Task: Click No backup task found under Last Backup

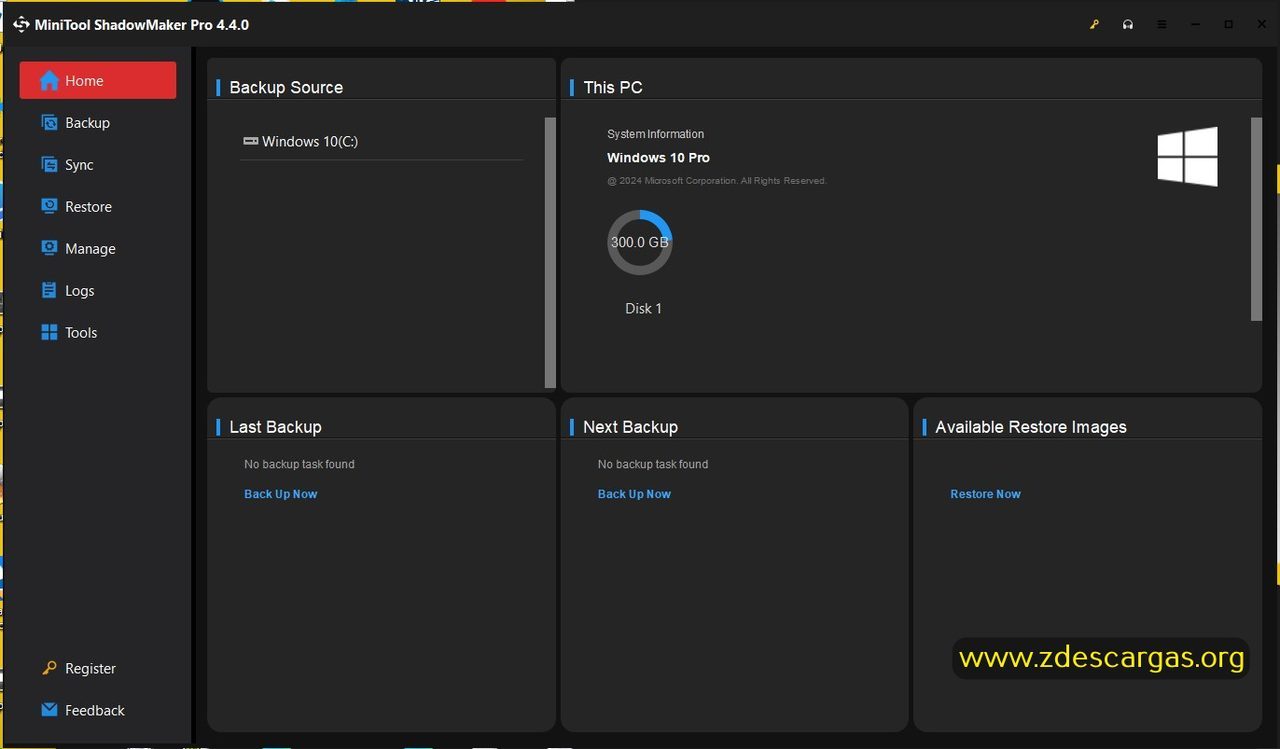Action: coord(299,464)
